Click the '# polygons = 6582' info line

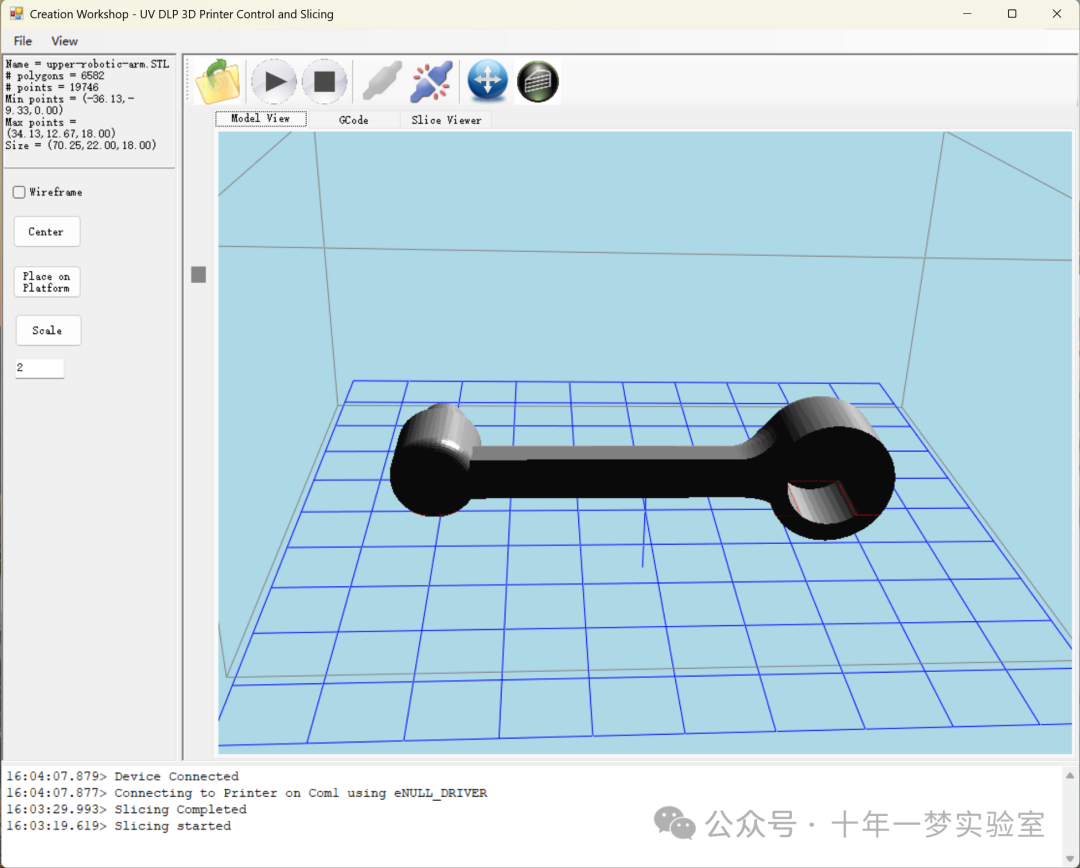coord(55,76)
